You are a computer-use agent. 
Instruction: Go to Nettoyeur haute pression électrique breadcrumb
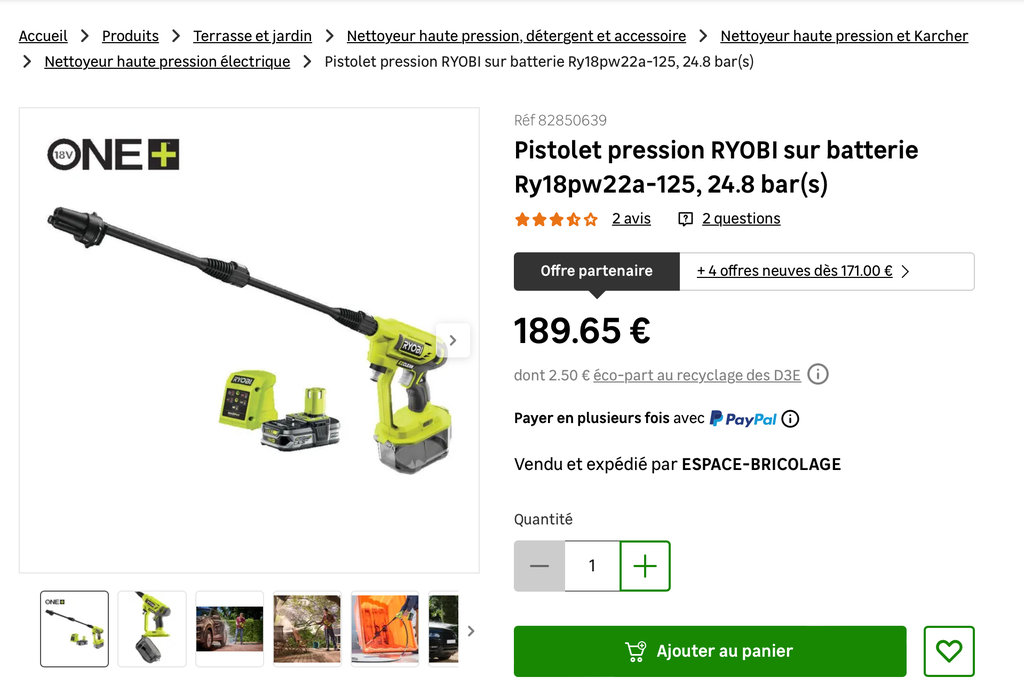pyautogui.click(x=167, y=61)
